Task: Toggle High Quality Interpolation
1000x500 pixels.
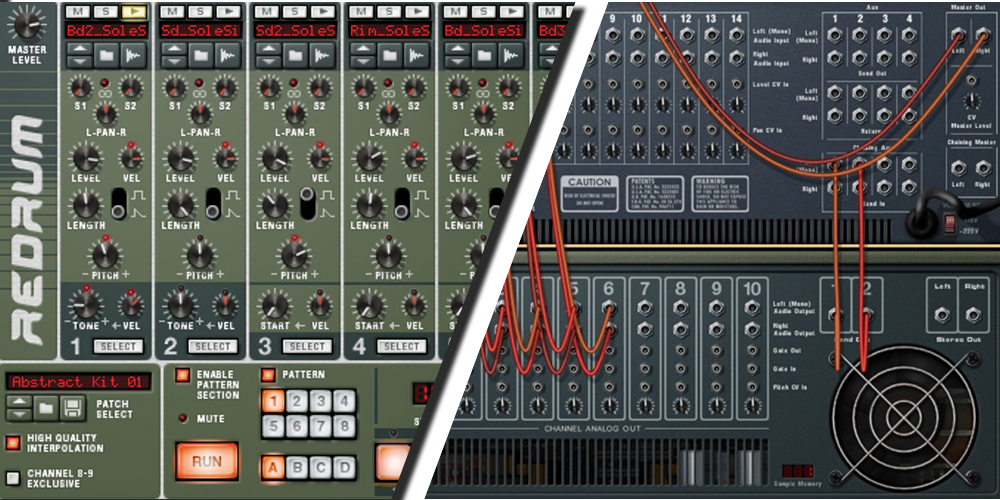Action: [13, 443]
